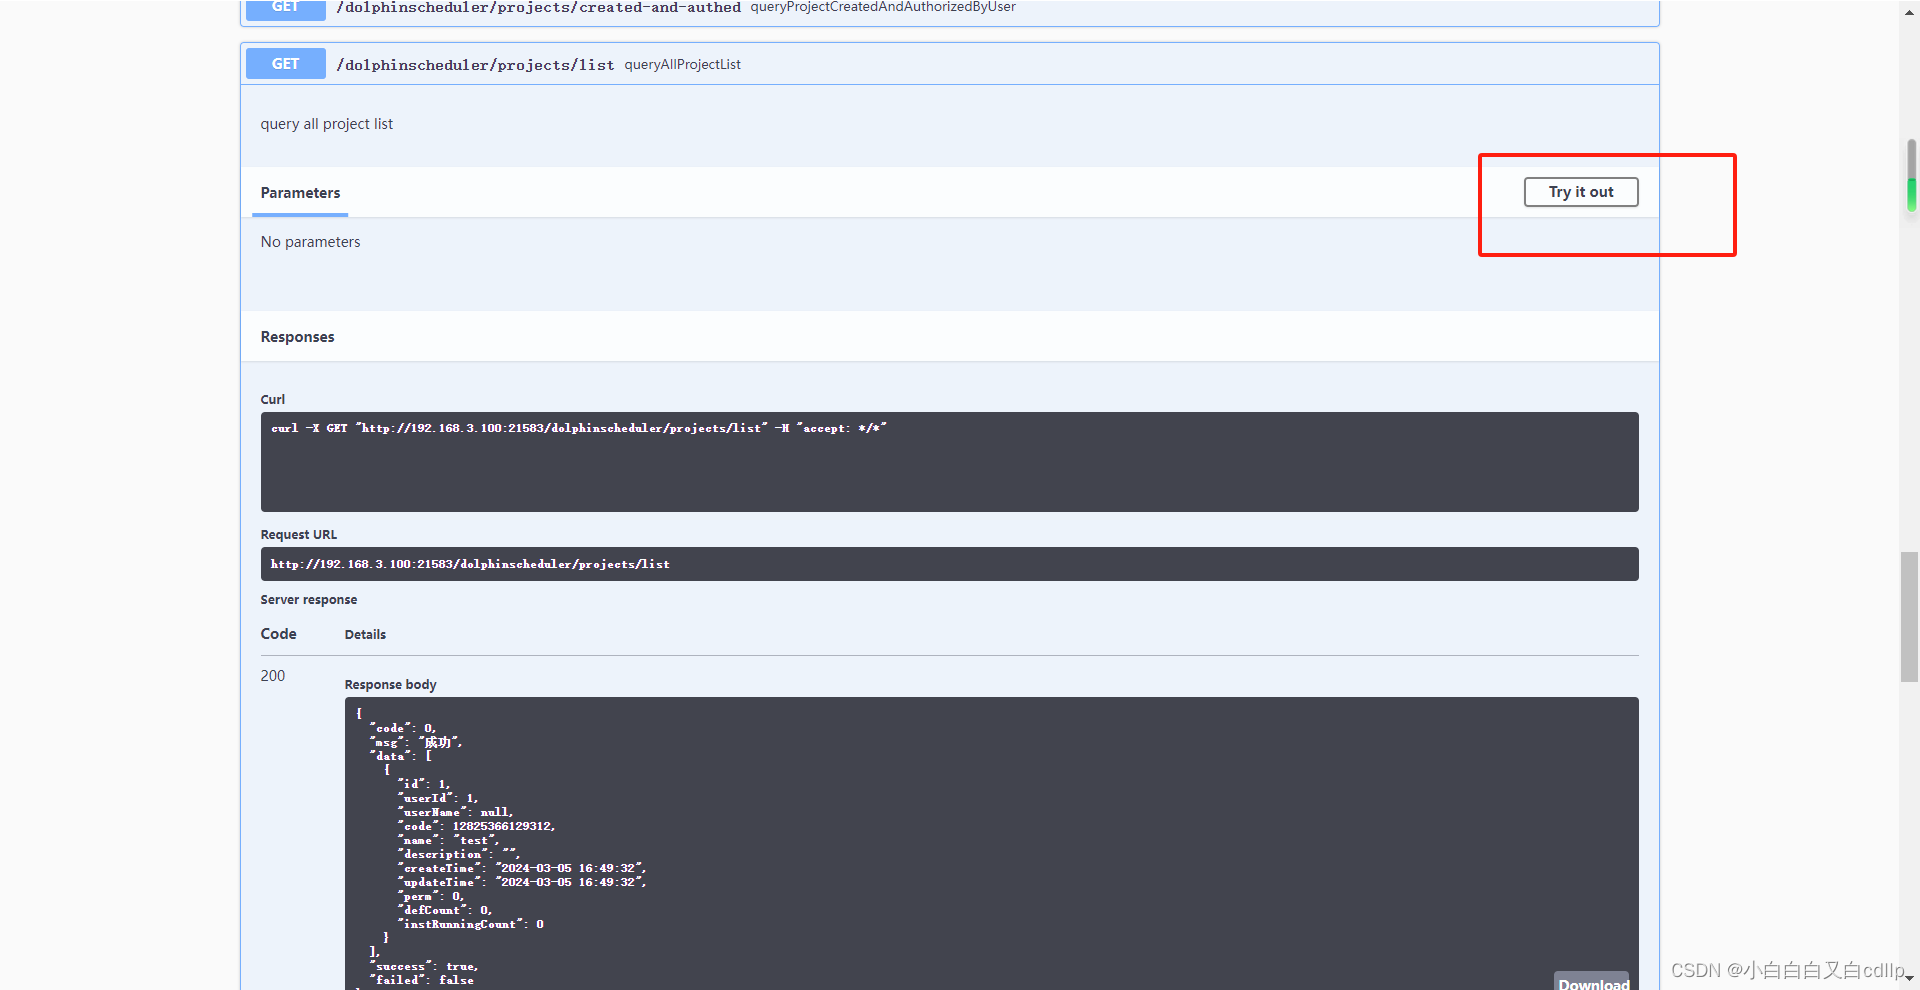Click the 'query all project list' description

[326, 124]
